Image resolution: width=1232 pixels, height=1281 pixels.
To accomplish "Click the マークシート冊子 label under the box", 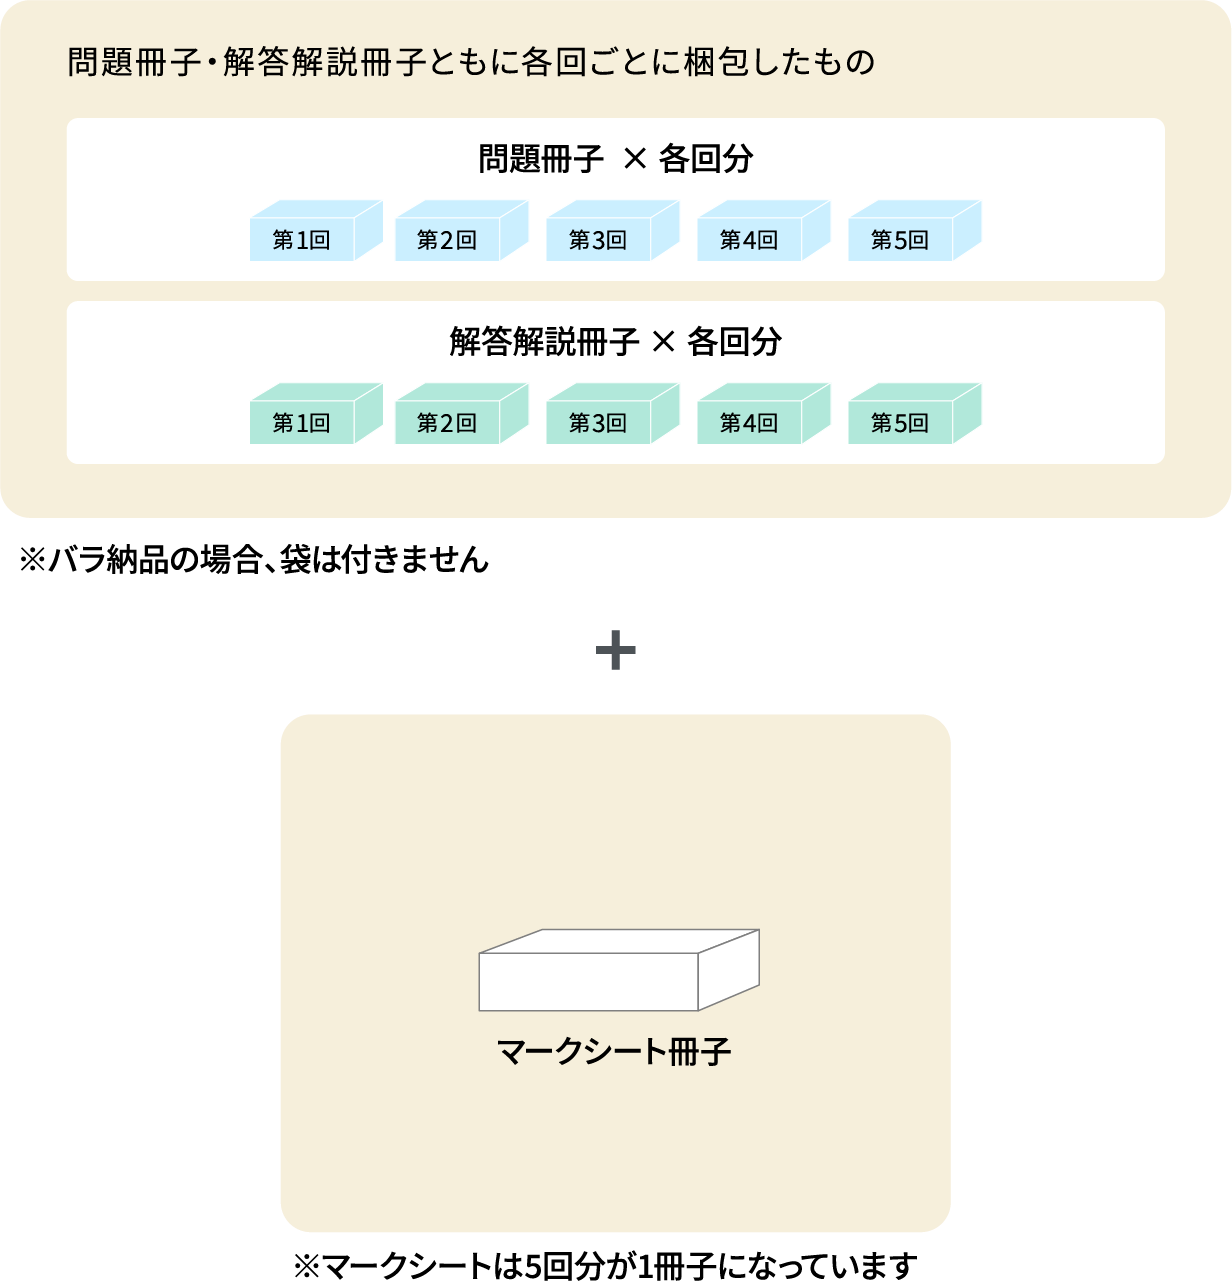I will [614, 1051].
